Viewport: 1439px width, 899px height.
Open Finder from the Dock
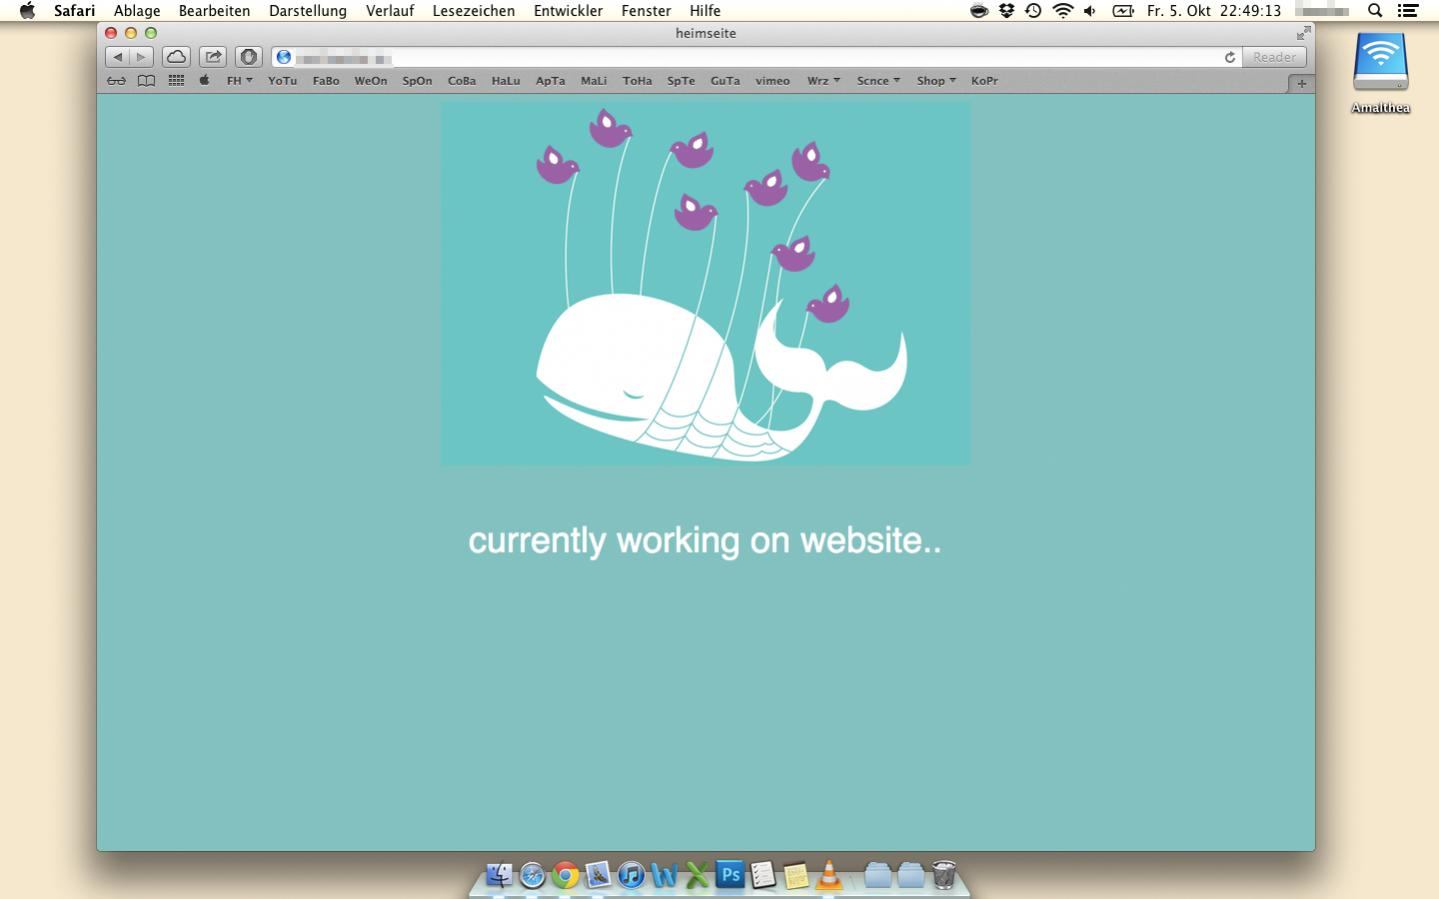pos(499,875)
